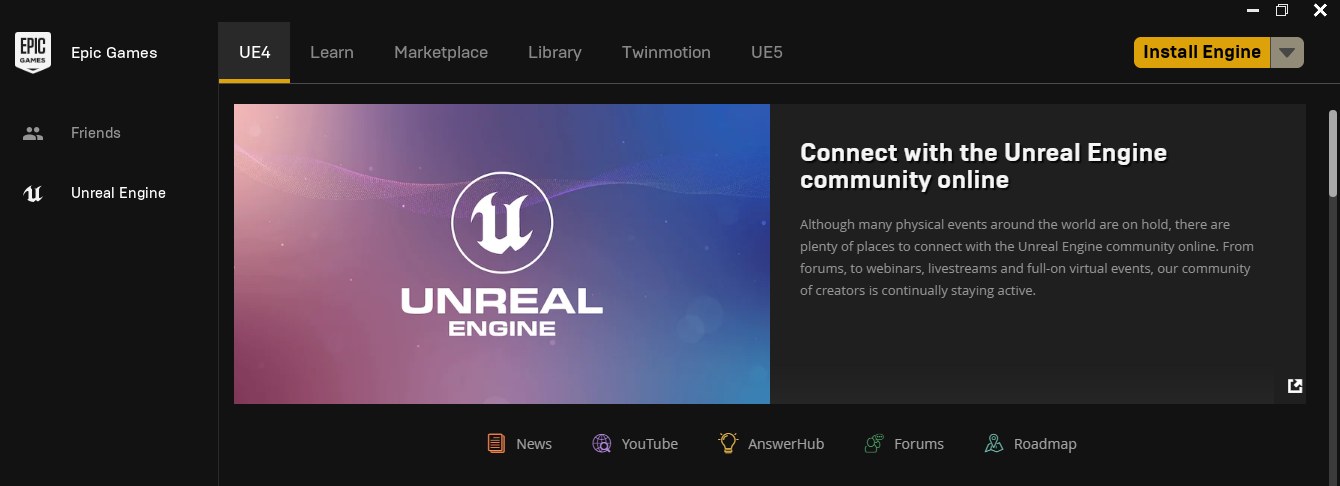Open the Learn tab

pos(332,52)
